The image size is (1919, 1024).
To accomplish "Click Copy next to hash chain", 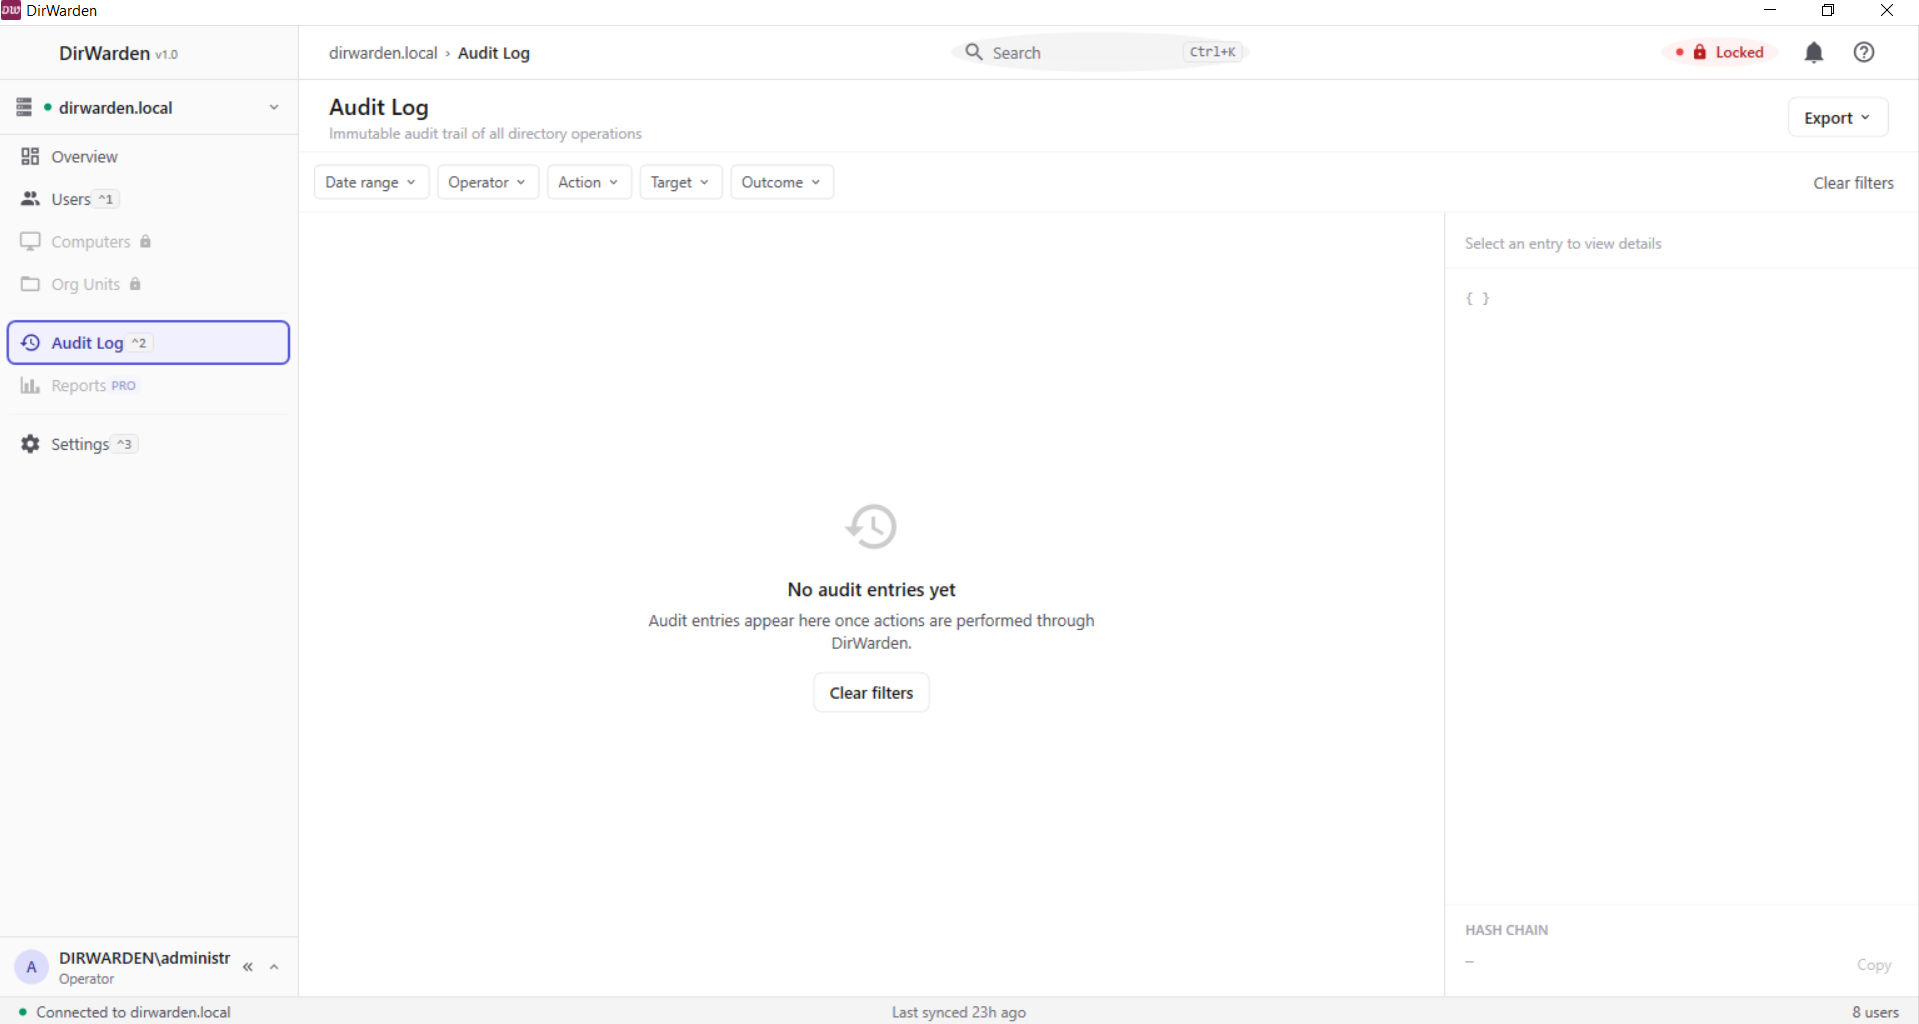I will click(x=1873, y=965).
